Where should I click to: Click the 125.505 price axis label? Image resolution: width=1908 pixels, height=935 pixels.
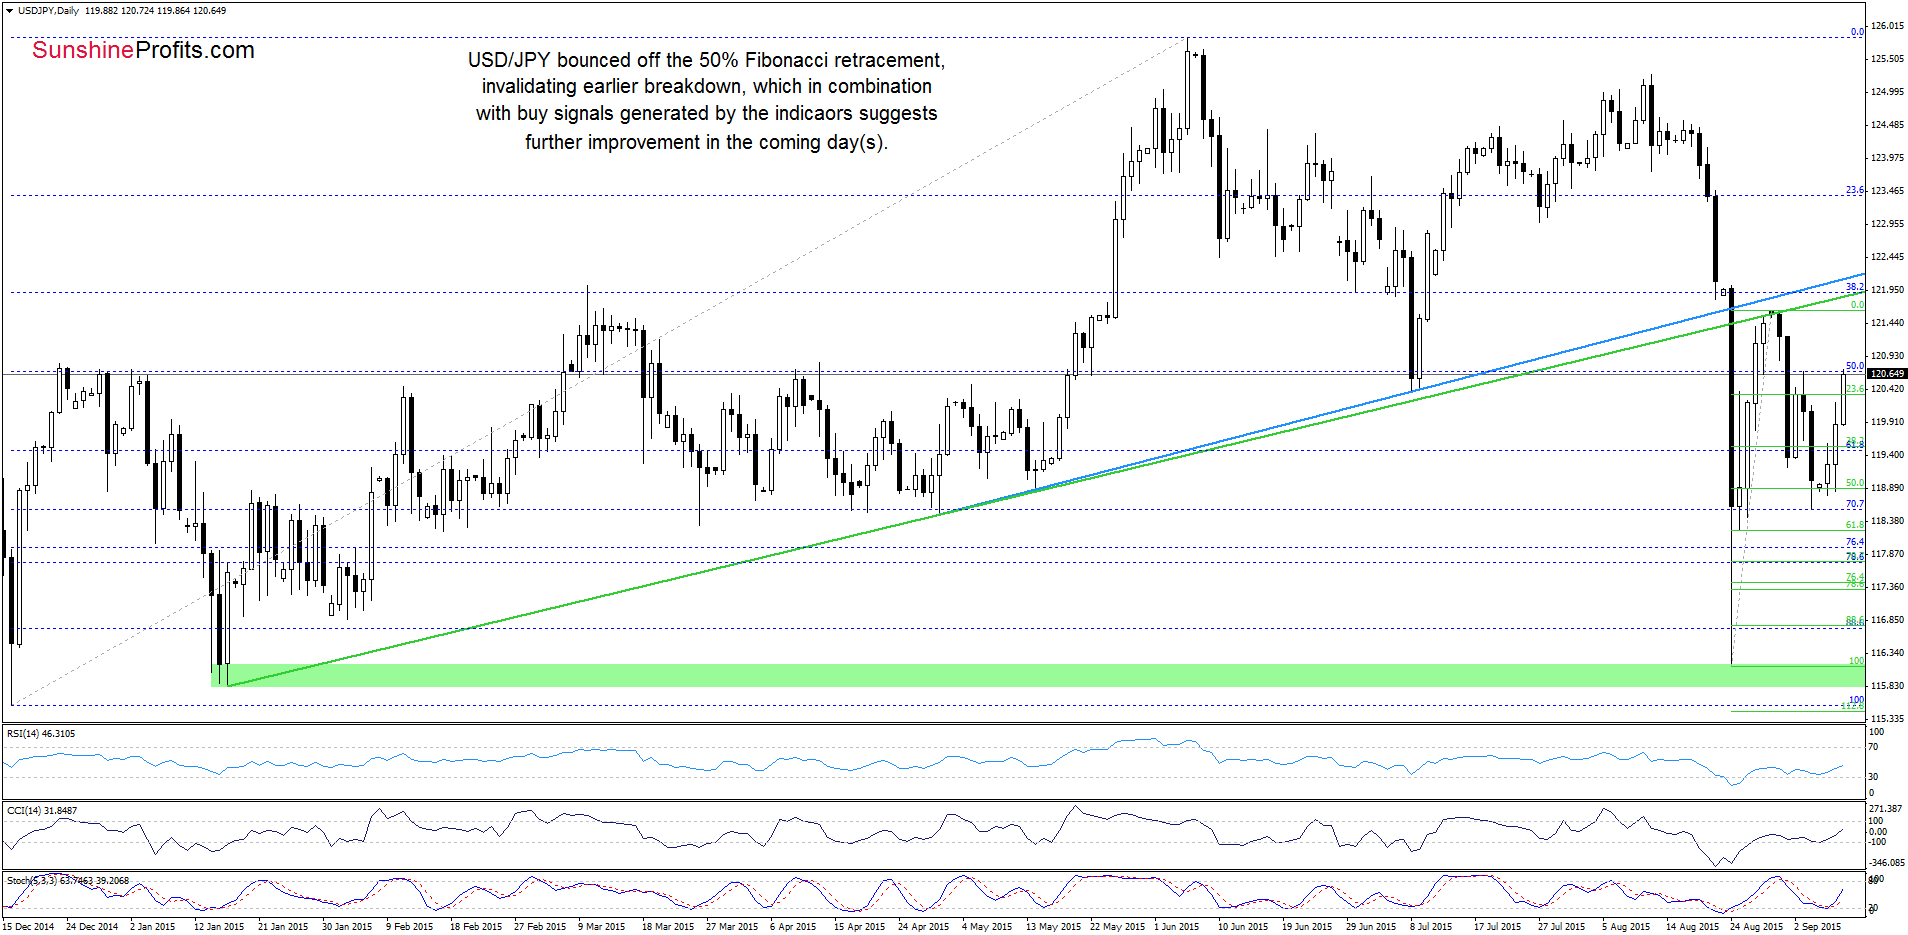point(1886,59)
